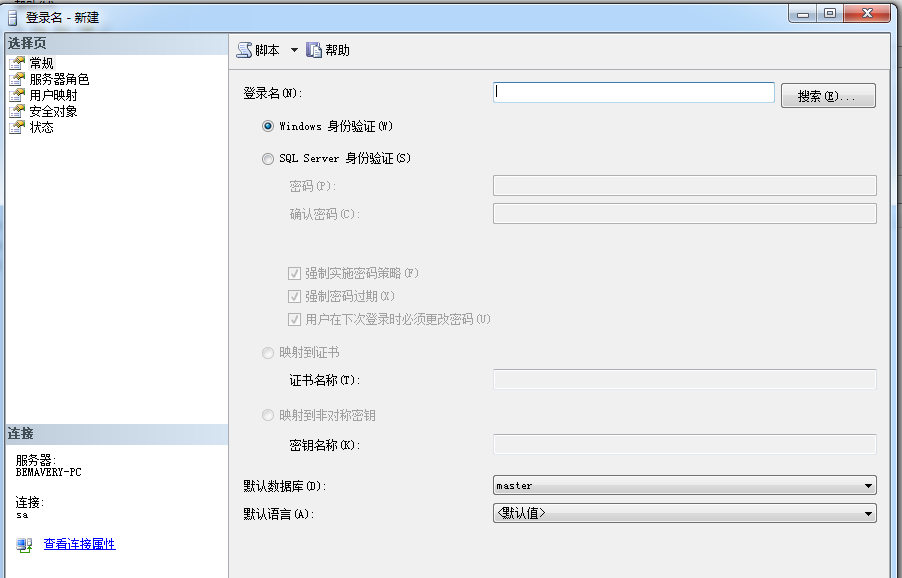Click the BEMAVERY-PC server name
This screenshot has height=578, width=902.
[x=48, y=472]
